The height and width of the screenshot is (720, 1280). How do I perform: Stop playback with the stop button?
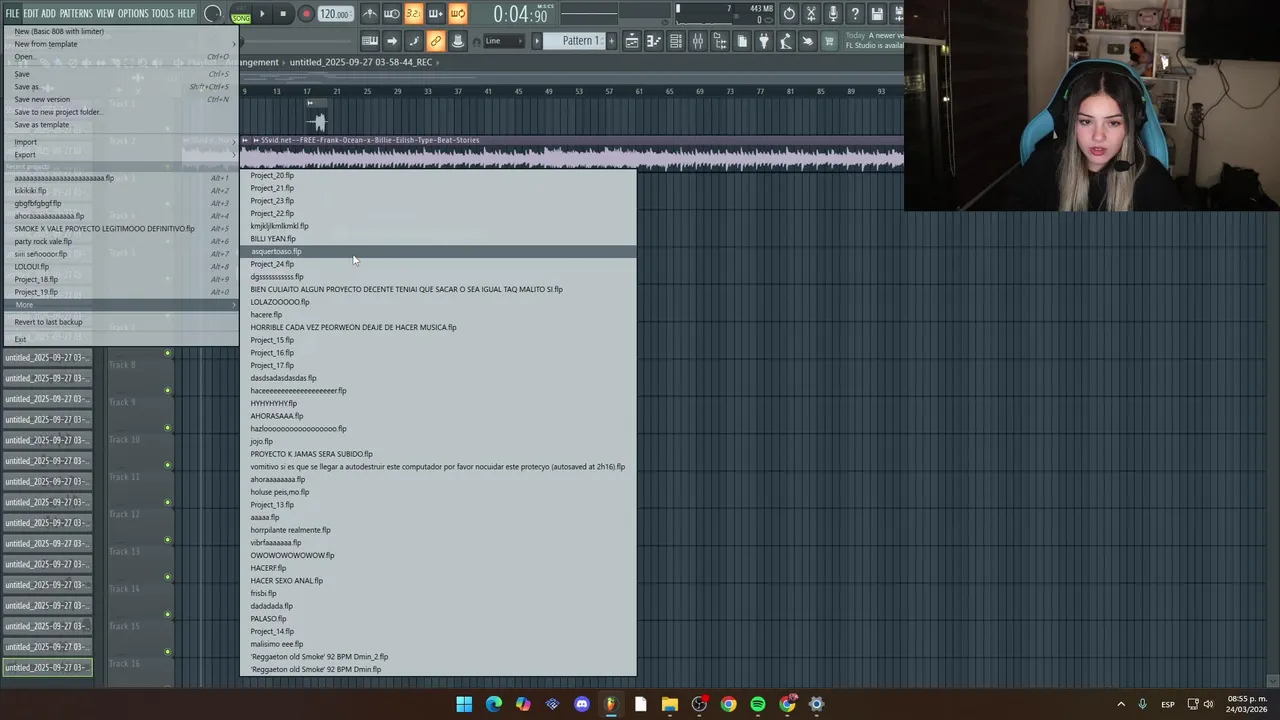tap(284, 14)
